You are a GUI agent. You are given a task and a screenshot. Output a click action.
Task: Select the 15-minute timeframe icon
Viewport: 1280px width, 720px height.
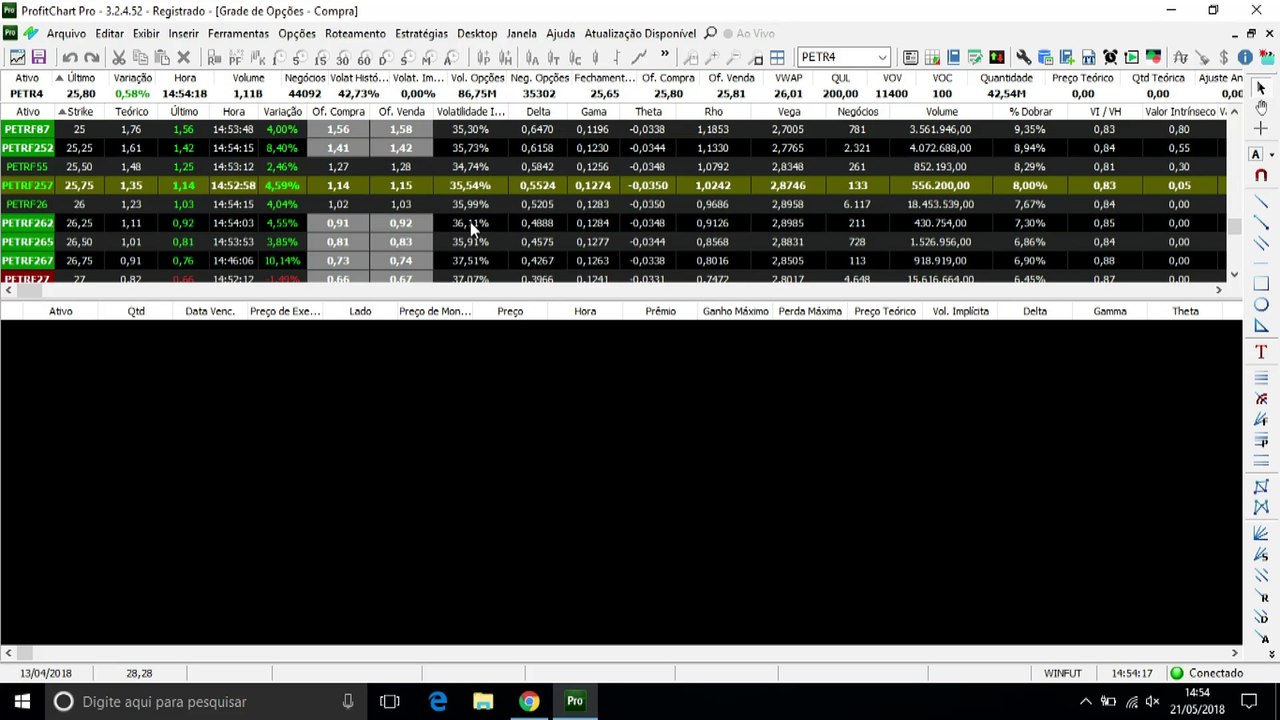click(320, 58)
